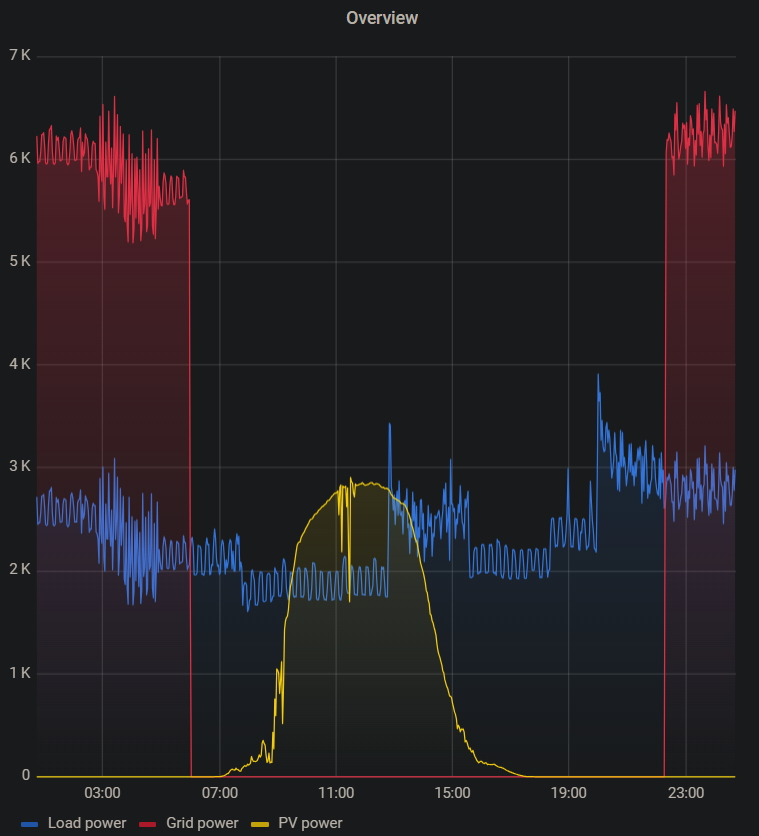This screenshot has width=759, height=836.
Task: Click the 23:00 time axis label
Action: [x=685, y=793]
